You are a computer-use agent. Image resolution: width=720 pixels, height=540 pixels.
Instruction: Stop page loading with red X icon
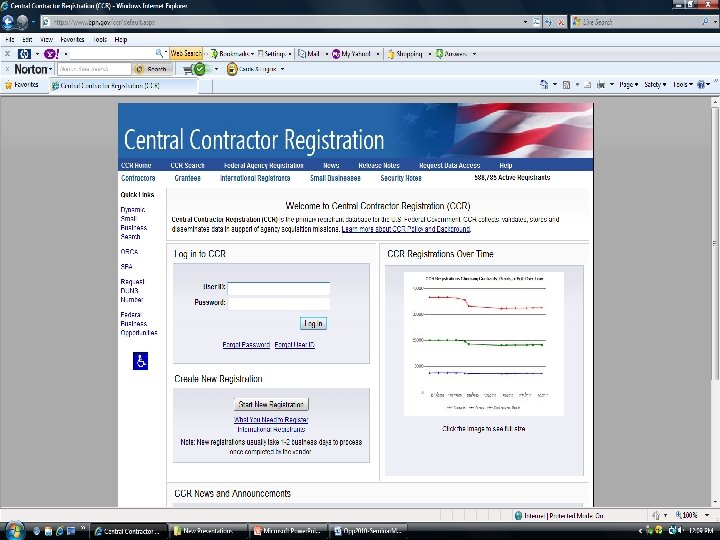[x=561, y=22]
